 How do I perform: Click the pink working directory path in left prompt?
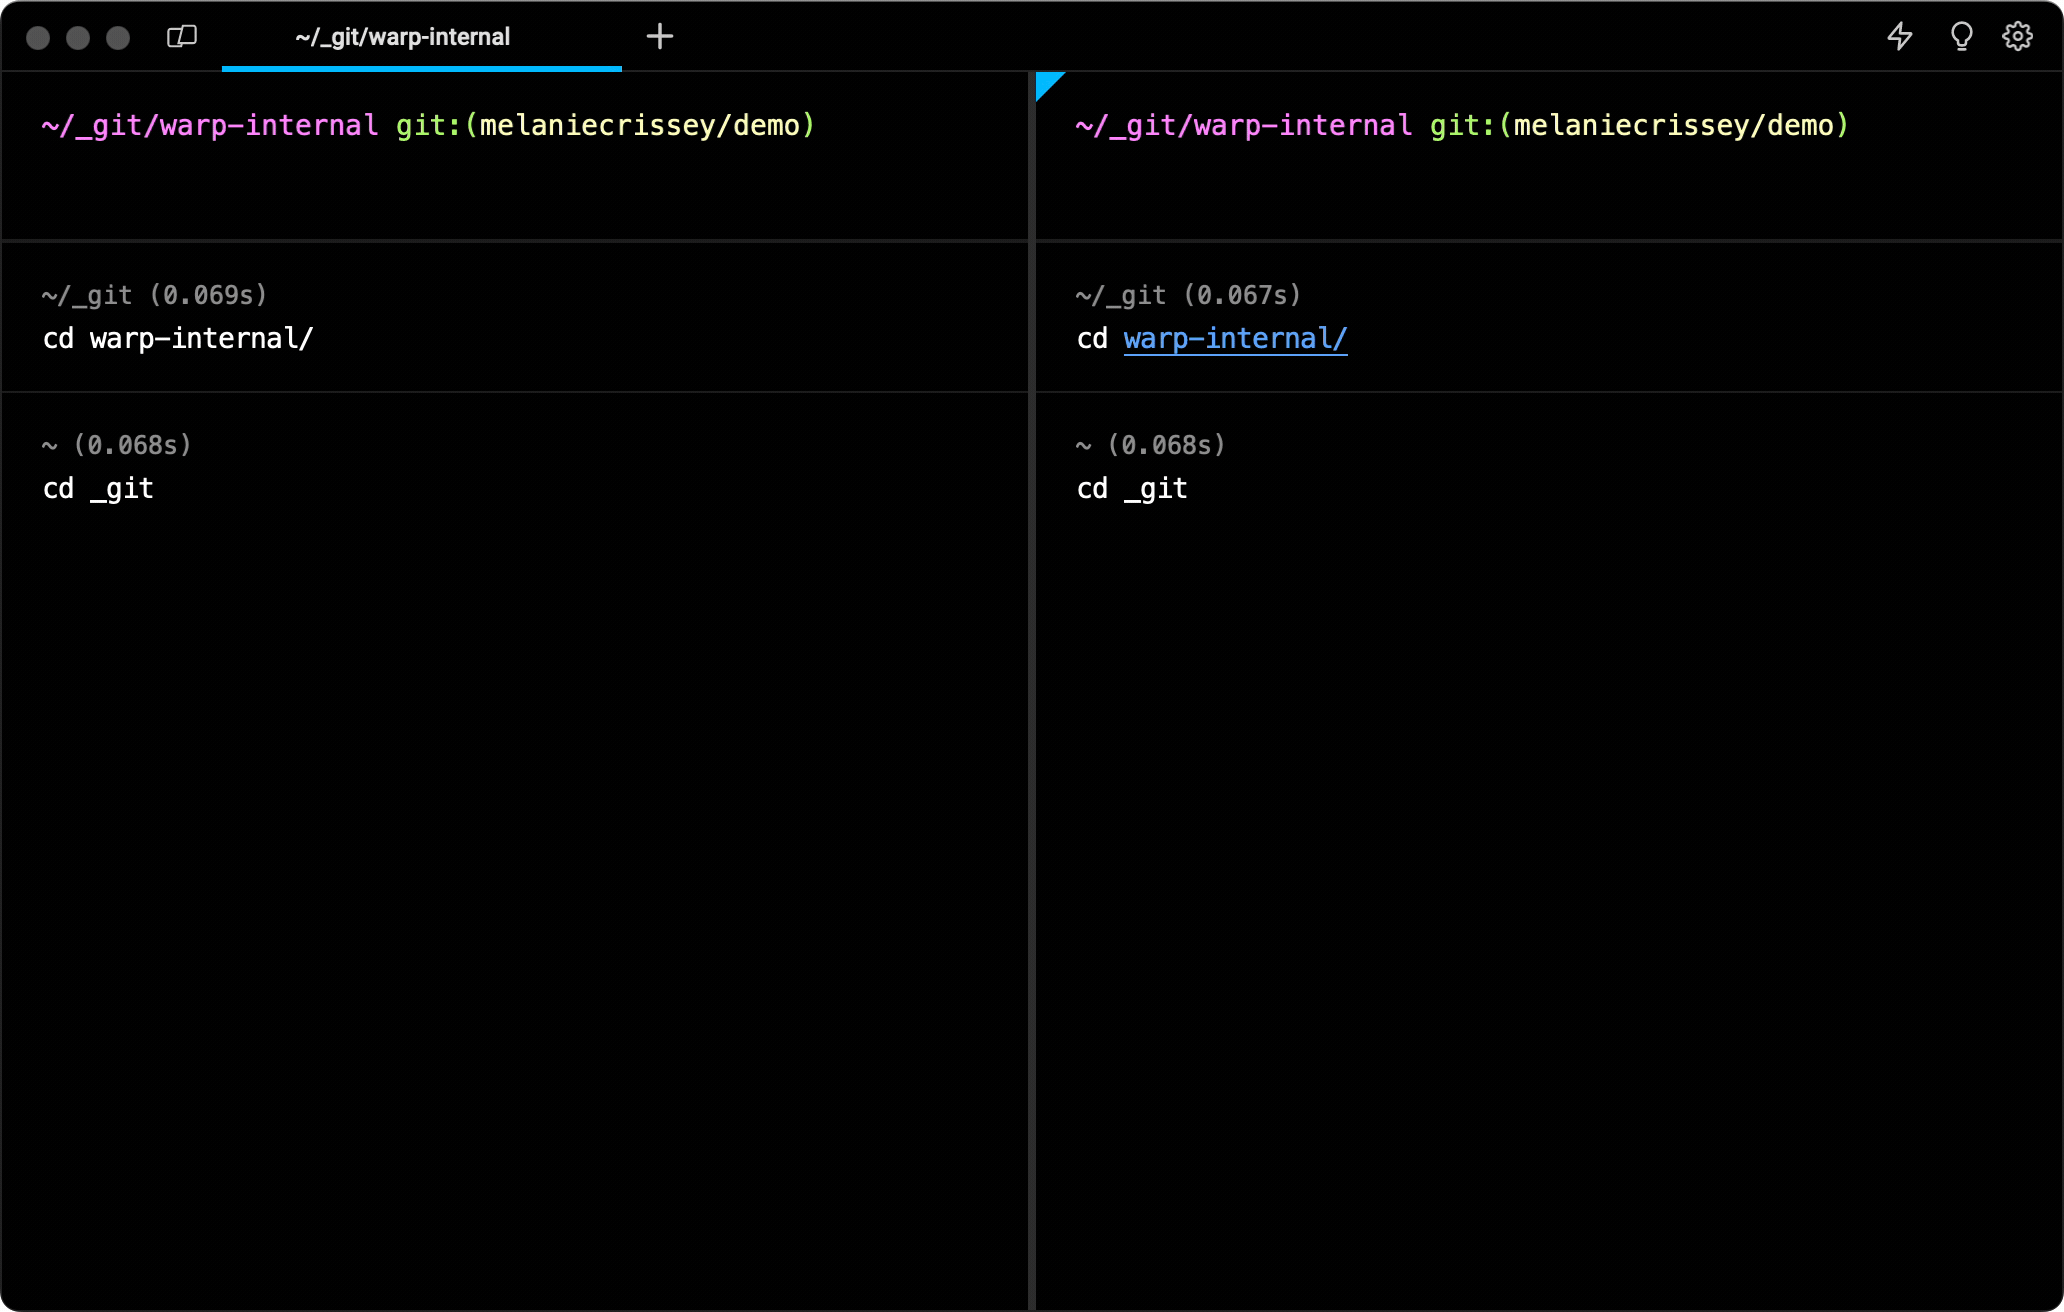point(210,126)
